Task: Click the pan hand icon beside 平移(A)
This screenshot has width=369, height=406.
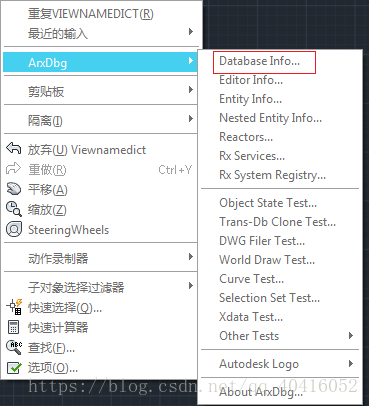Action: coord(14,189)
